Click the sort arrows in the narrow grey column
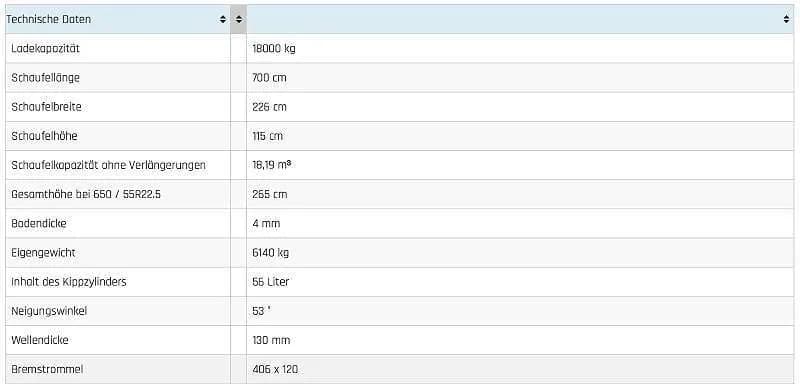Screen dimensions: 800x387 [x=238, y=19]
